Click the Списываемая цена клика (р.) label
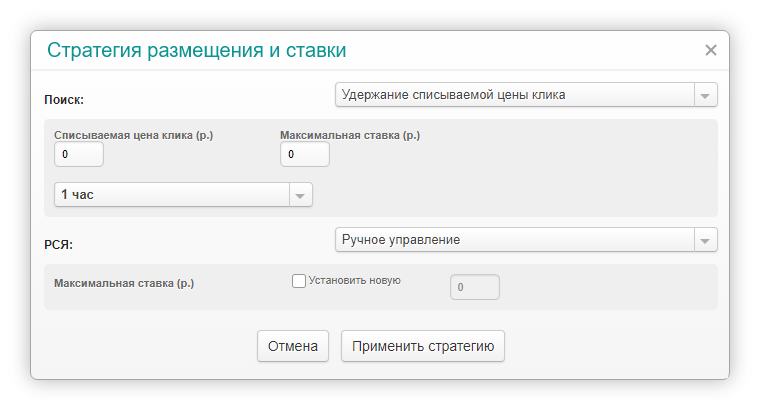Image resolution: width=760 pixels, height=410 pixels. click(133, 135)
